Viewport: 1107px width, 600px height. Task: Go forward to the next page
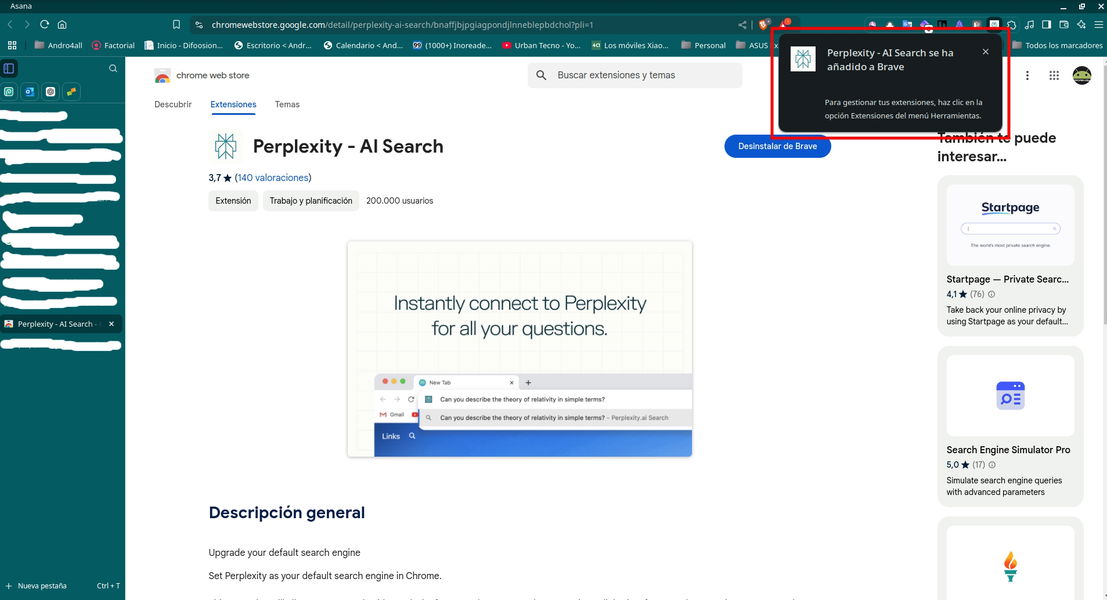pos(27,25)
